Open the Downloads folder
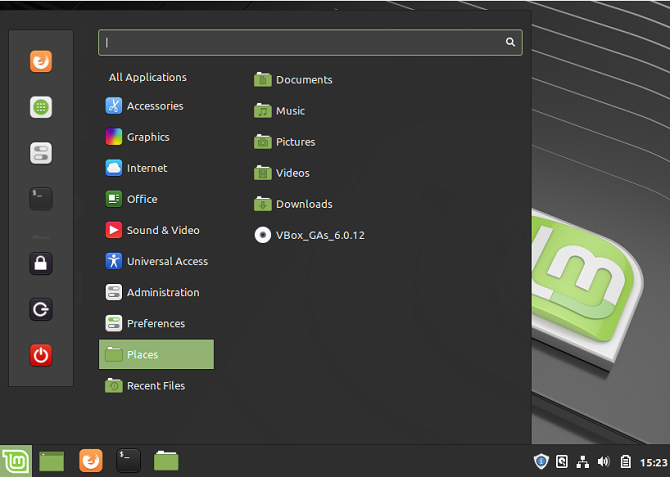Viewport: 670px width, 477px height. click(x=293, y=204)
